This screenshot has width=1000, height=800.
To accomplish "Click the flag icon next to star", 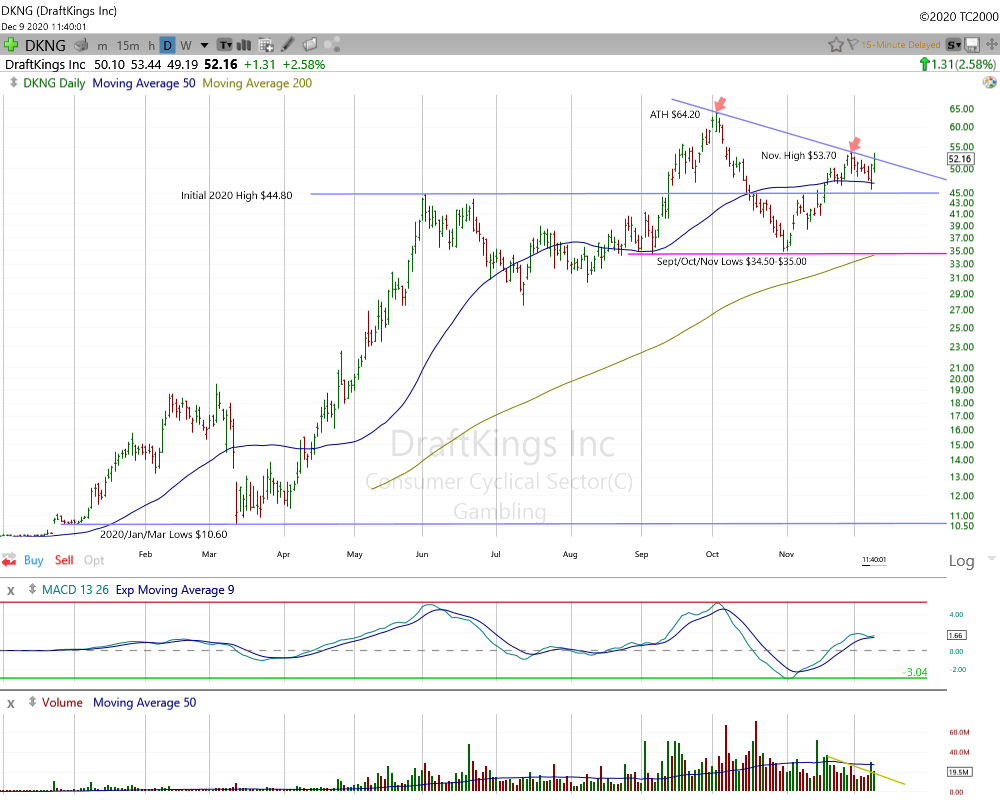I will 853,44.
